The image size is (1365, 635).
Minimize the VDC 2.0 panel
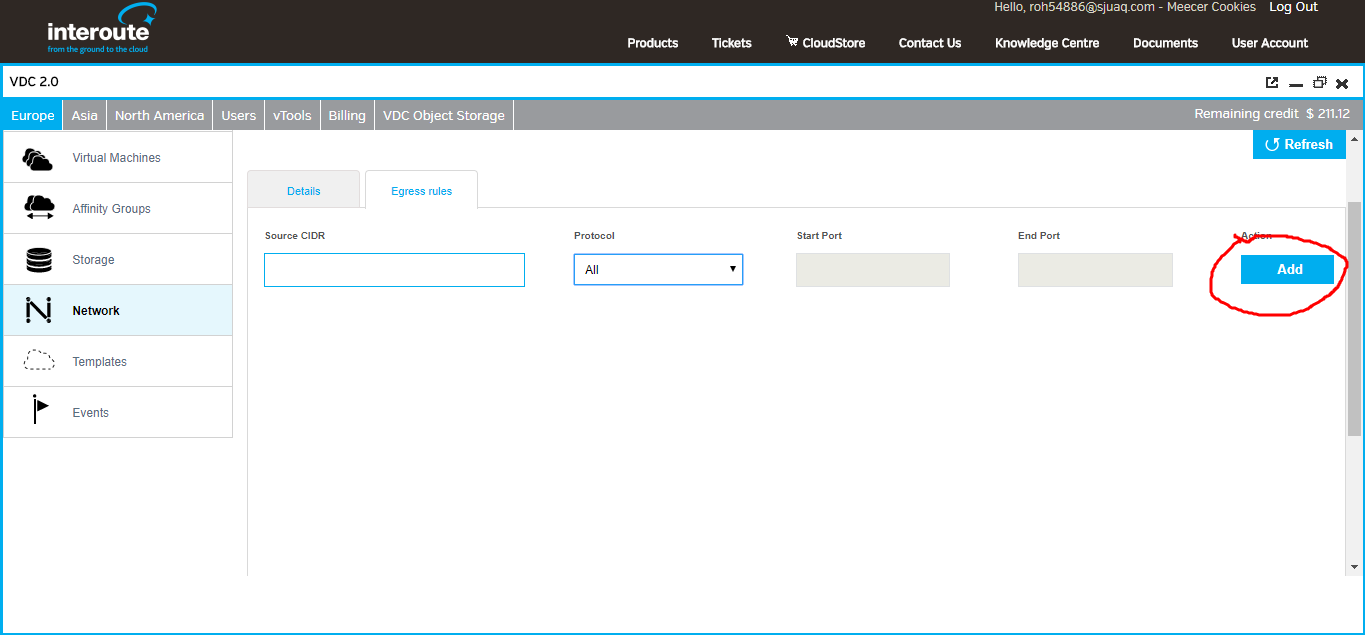pos(1296,85)
